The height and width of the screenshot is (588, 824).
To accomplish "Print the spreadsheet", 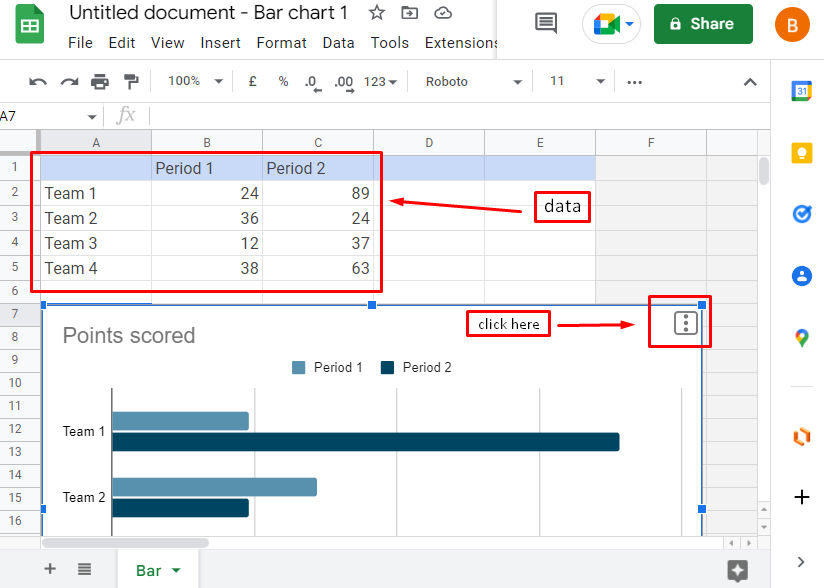I will click(100, 82).
